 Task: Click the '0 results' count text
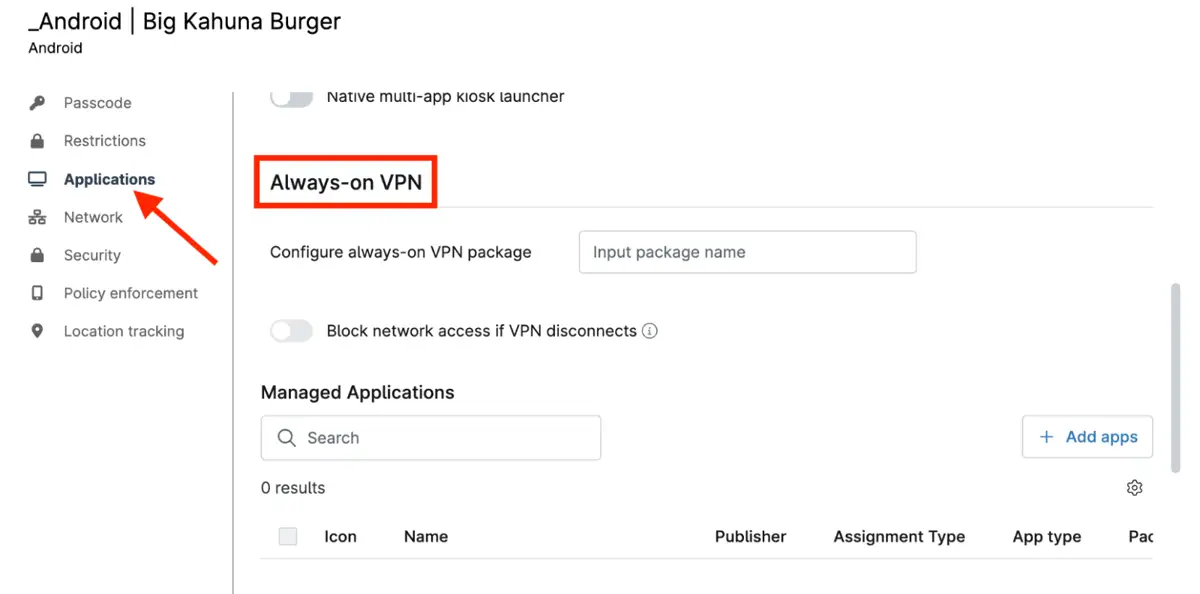pyautogui.click(x=293, y=488)
